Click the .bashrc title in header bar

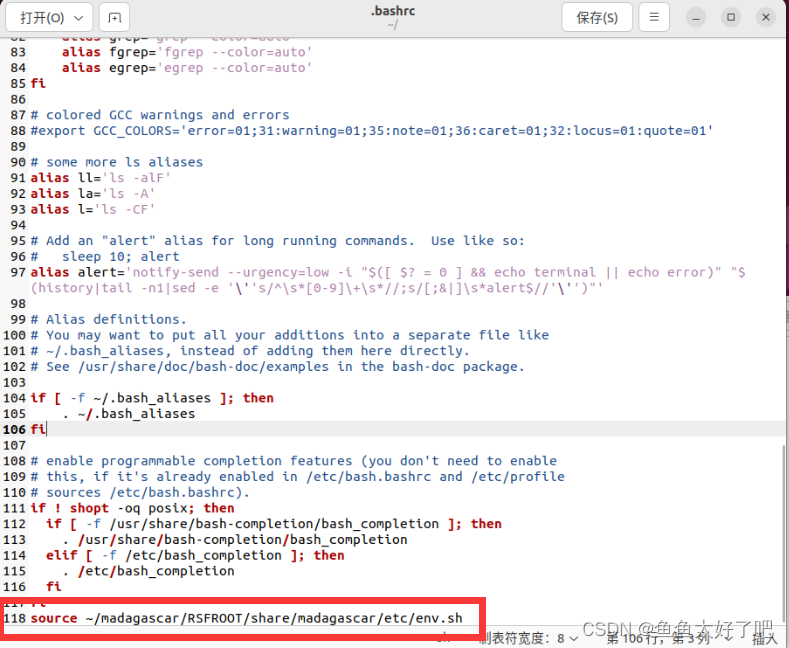click(393, 11)
